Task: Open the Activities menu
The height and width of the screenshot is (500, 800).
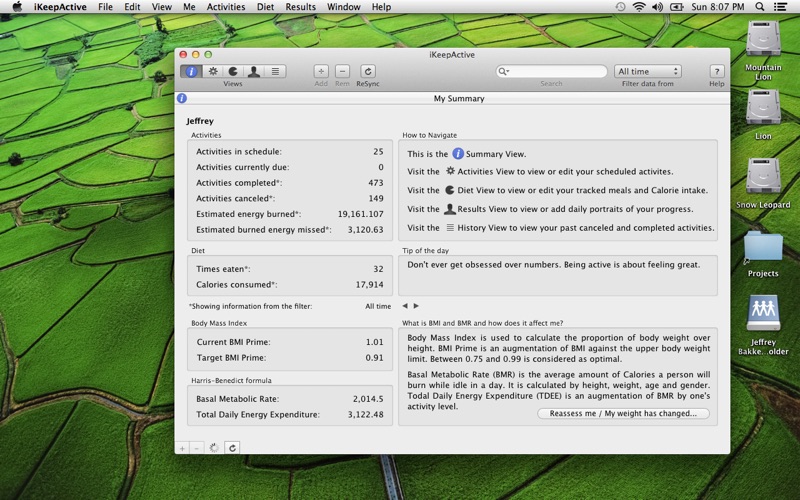Action: [x=225, y=7]
